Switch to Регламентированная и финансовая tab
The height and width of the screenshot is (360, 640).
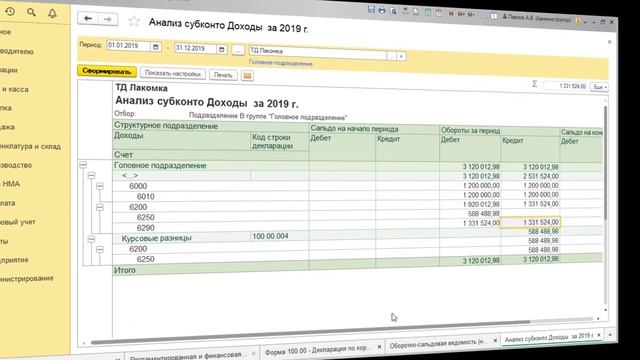tap(186, 356)
